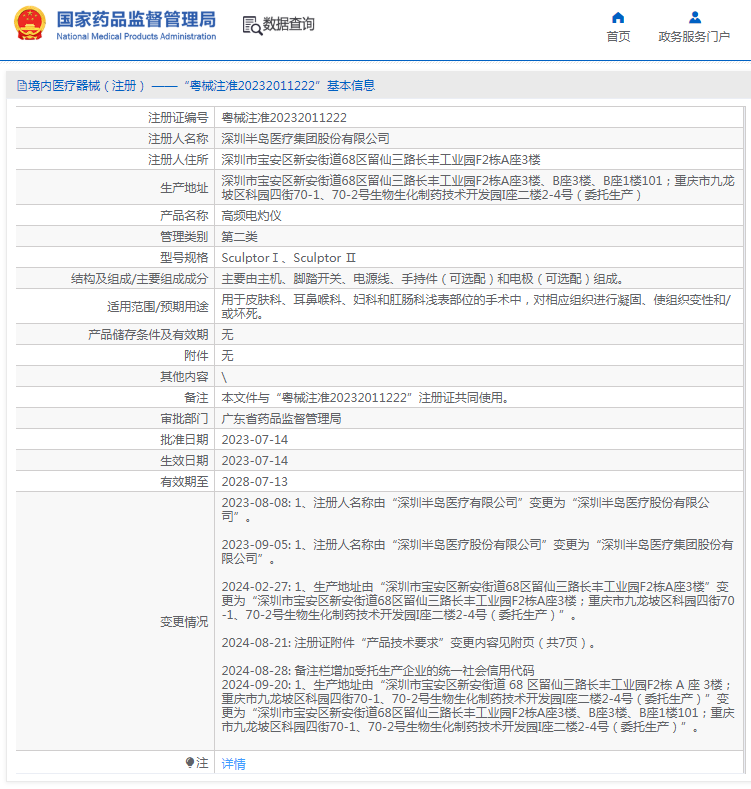Click the backslash value for 其他内容
The image size is (751, 789).
click(224, 377)
